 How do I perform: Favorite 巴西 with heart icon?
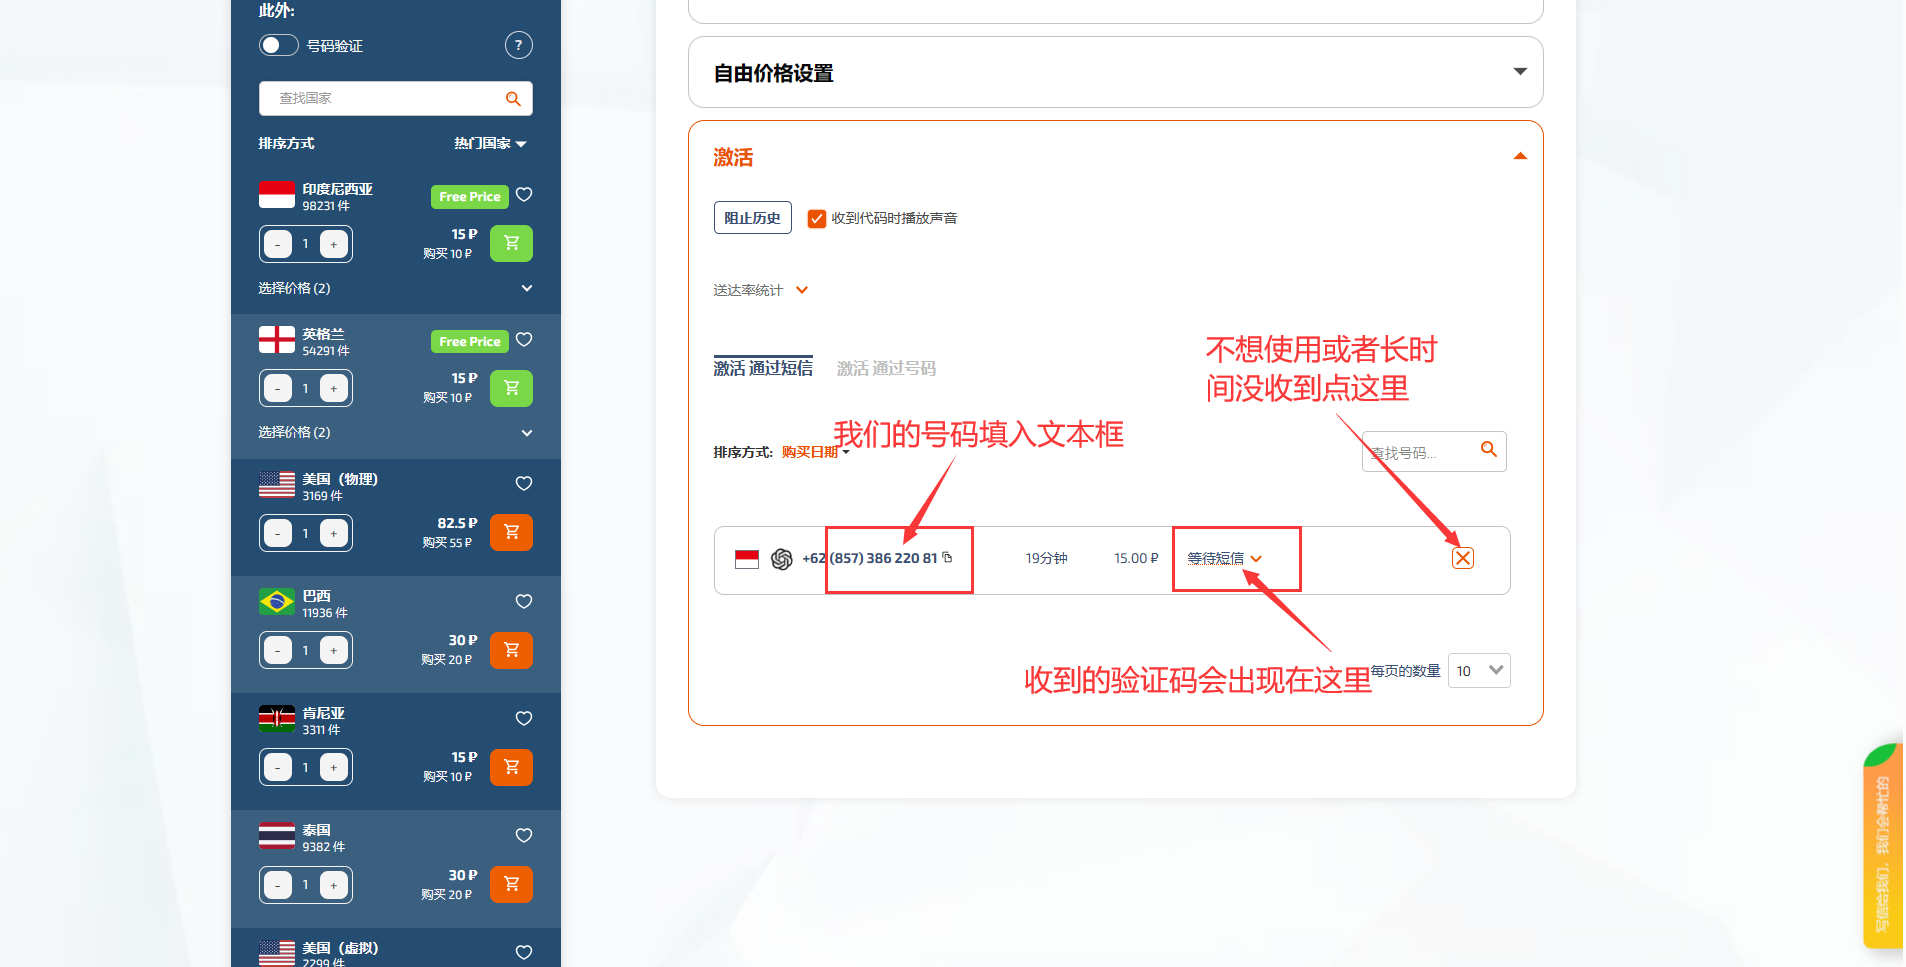[x=524, y=601]
